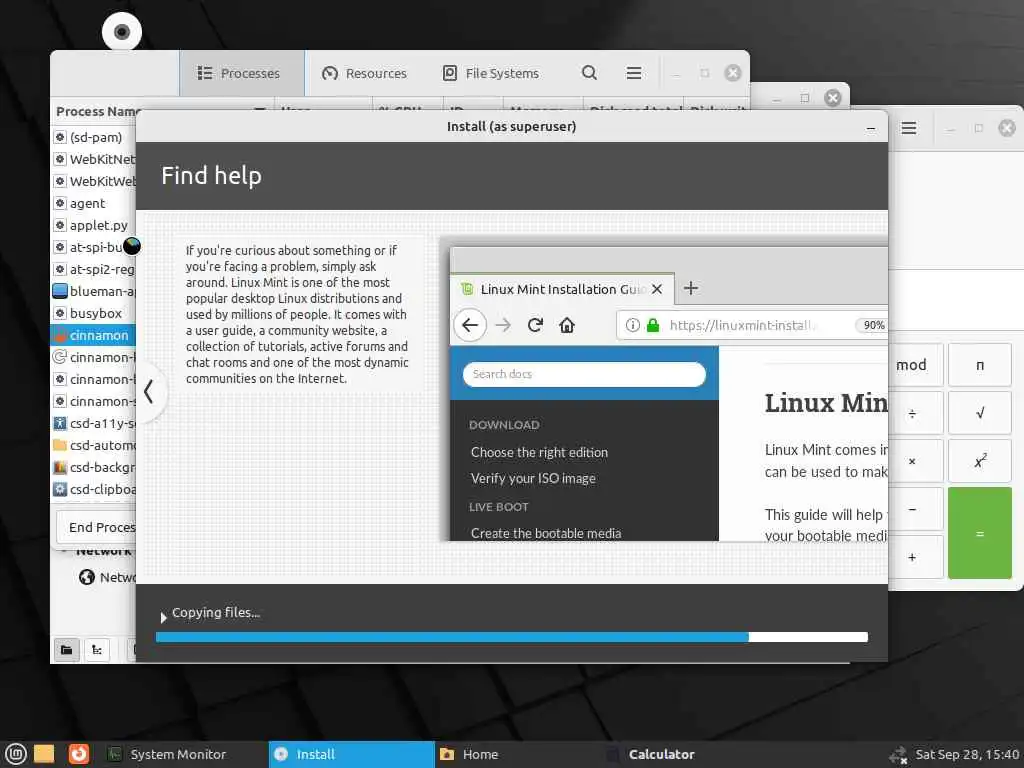The image size is (1024, 768).
Task: Click the minus button in Calculator
Action: point(916,509)
